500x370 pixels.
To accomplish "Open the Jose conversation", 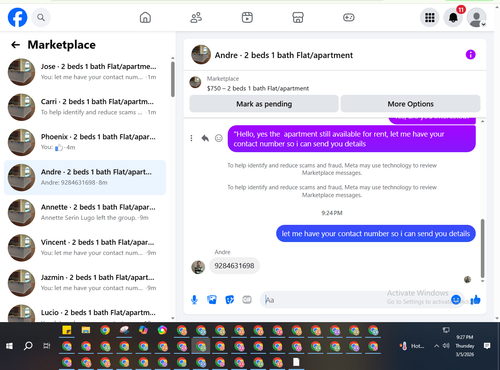I will click(x=85, y=72).
